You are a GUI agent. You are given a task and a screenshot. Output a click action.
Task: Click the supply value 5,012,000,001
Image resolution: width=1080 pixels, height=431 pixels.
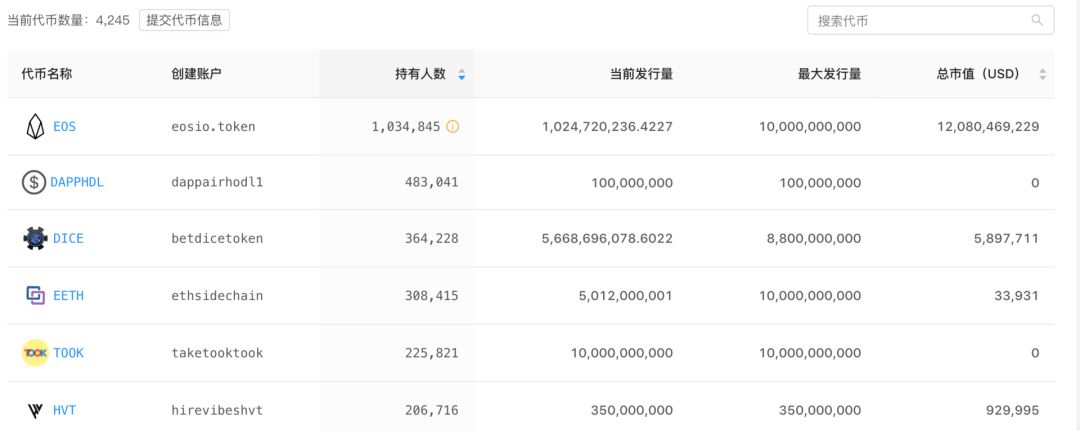tap(625, 295)
